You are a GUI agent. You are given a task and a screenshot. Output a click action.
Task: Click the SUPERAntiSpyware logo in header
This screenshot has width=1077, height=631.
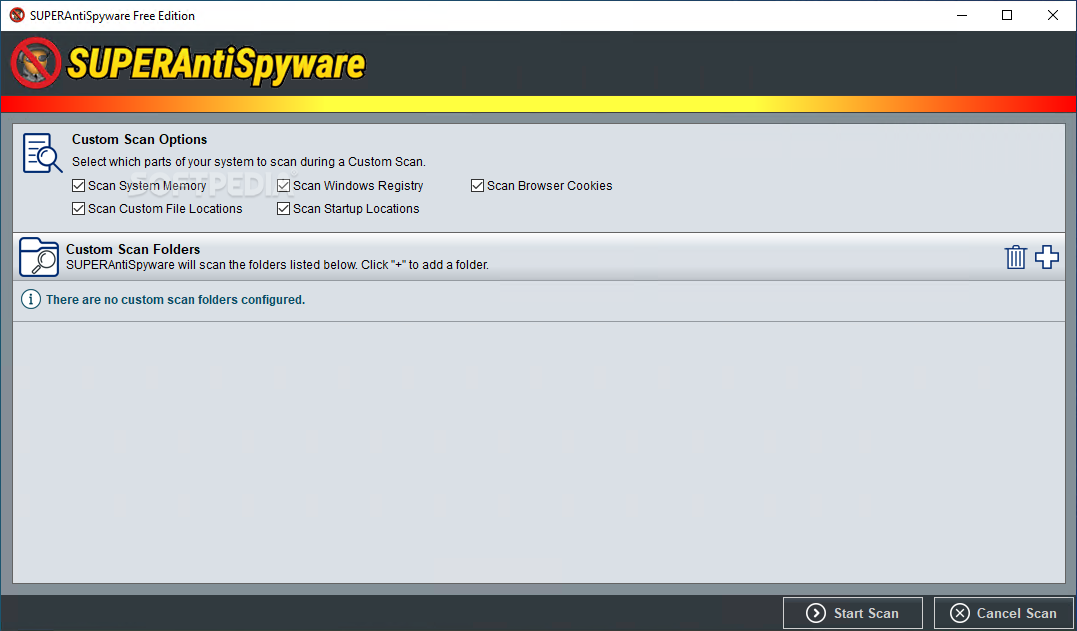(188, 63)
